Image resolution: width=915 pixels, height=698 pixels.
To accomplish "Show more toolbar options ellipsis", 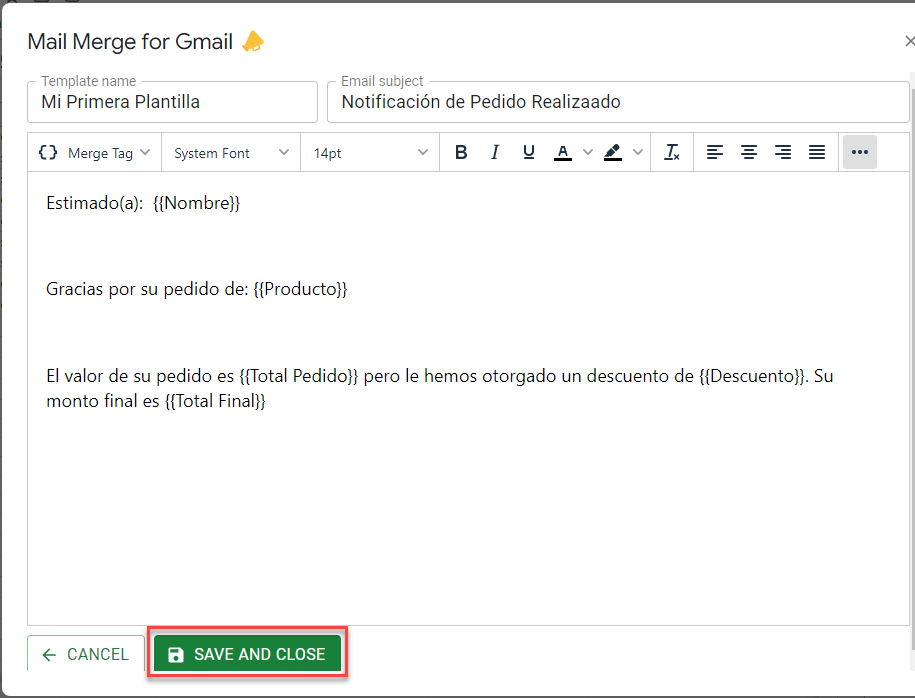I will click(x=860, y=152).
